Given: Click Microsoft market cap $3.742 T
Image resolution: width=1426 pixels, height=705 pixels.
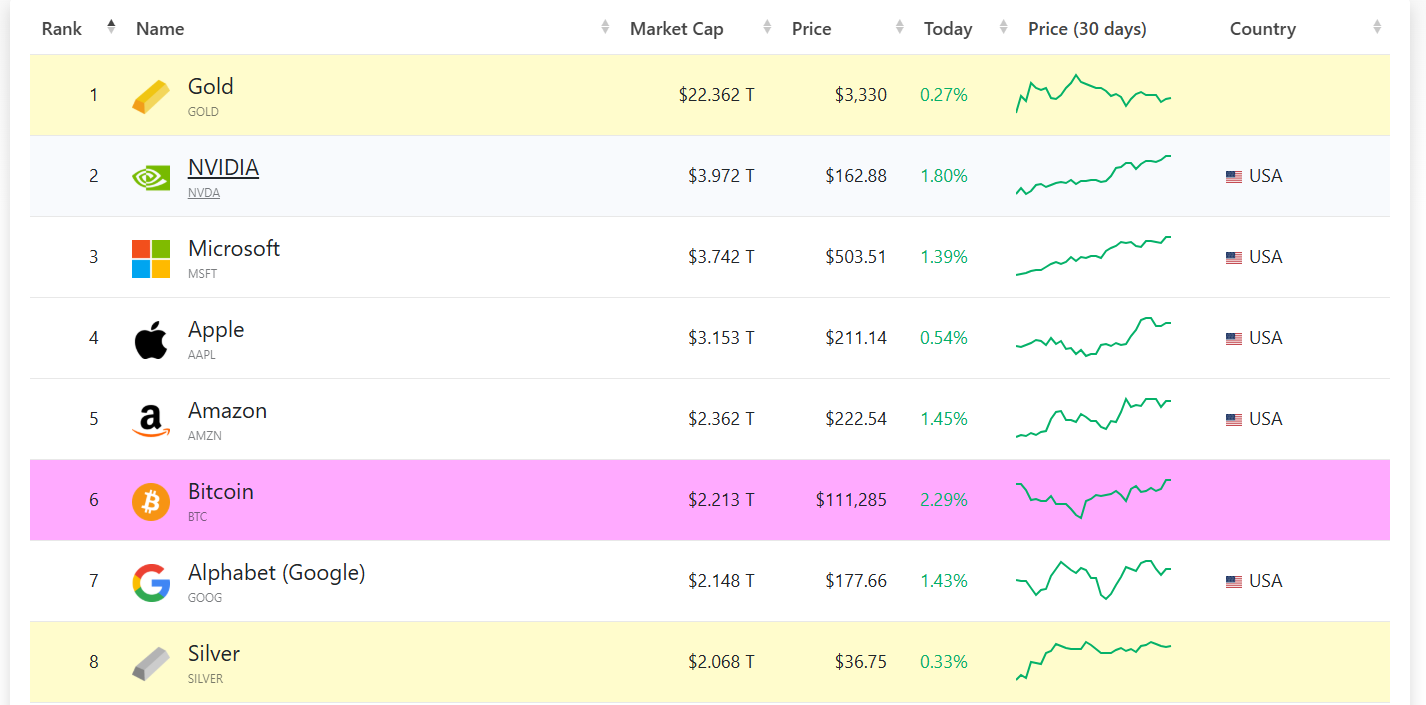Looking at the screenshot, I should coord(721,257).
